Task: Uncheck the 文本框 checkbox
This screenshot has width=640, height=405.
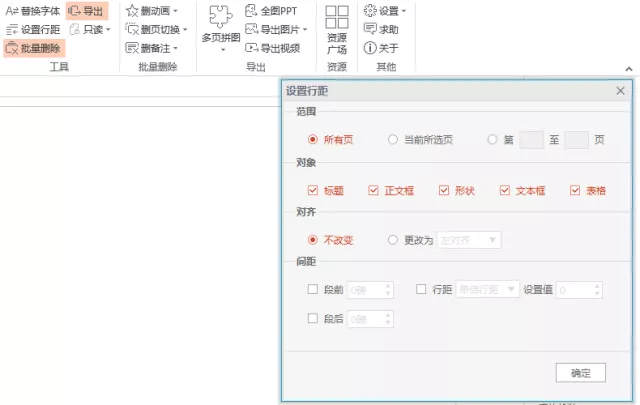Action: pos(504,190)
